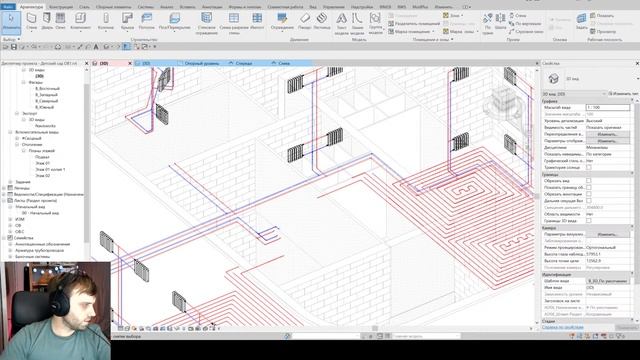The height and width of the screenshot is (360, 640).
Task: Select the Mullion (Импост) tool
Action: click(257, 21)
